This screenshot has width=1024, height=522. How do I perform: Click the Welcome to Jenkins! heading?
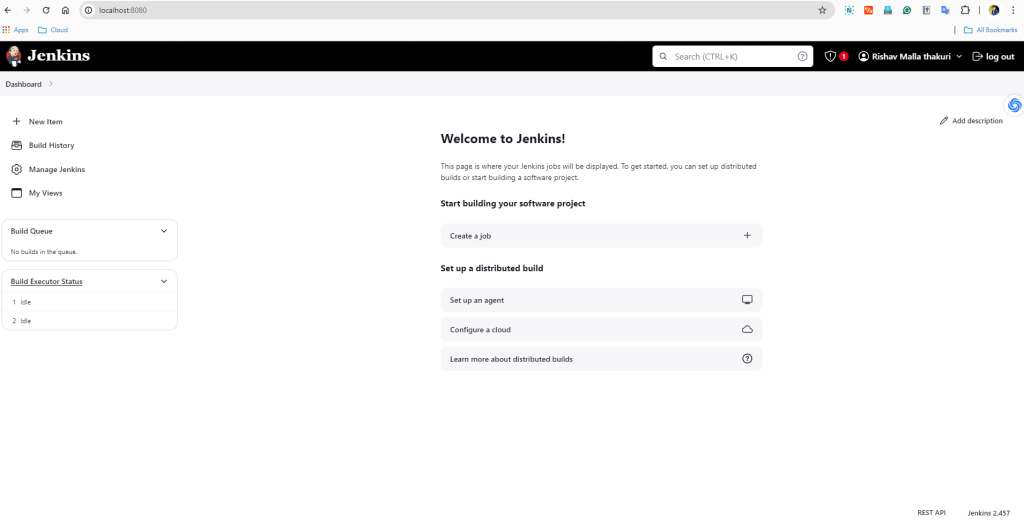(x=503, y=139)
